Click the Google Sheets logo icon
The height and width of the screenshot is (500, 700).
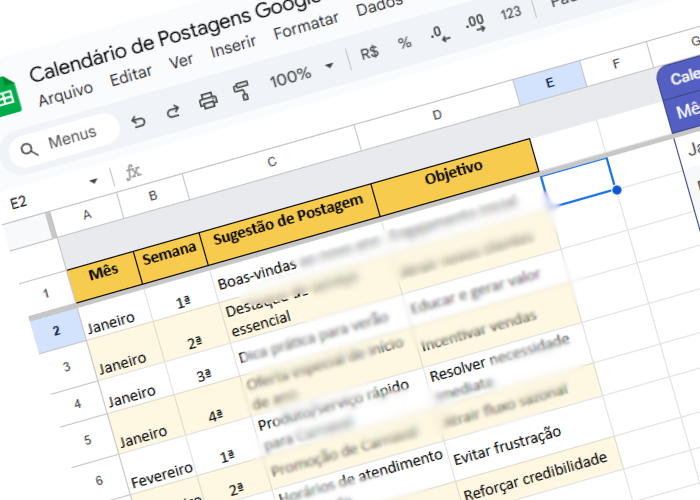click(8, 96)
